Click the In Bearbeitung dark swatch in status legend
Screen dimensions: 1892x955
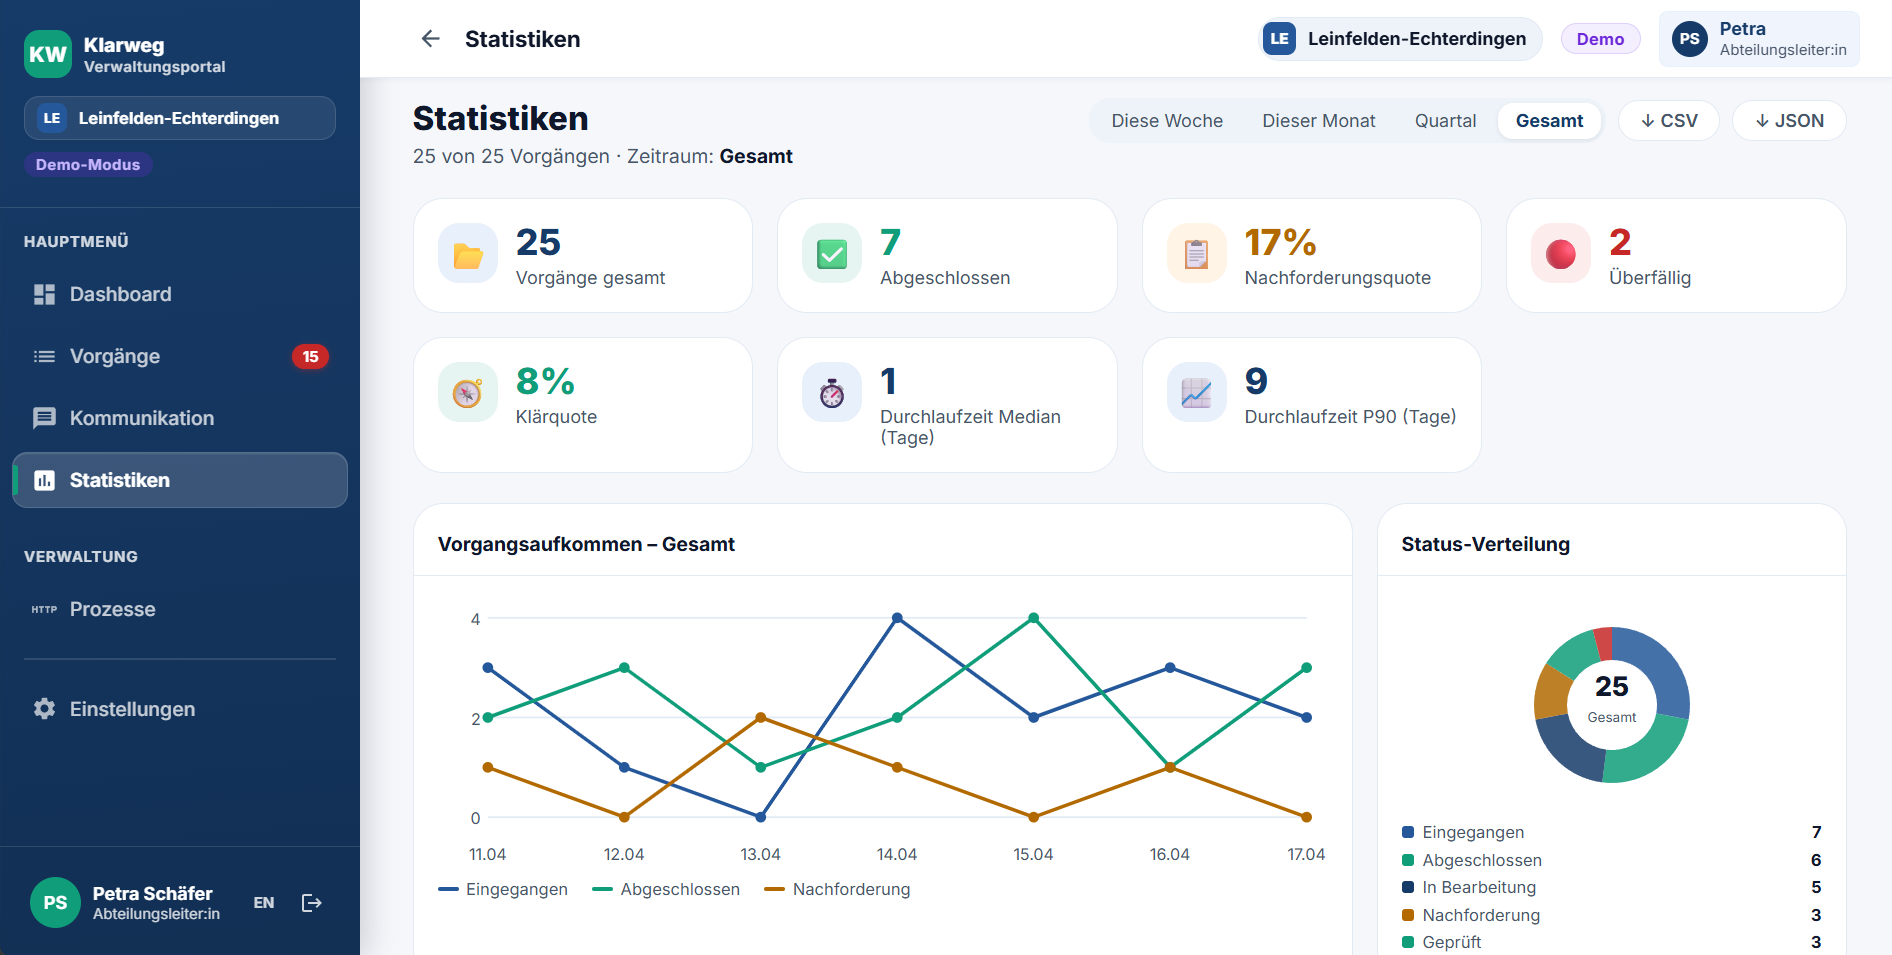1408,887
